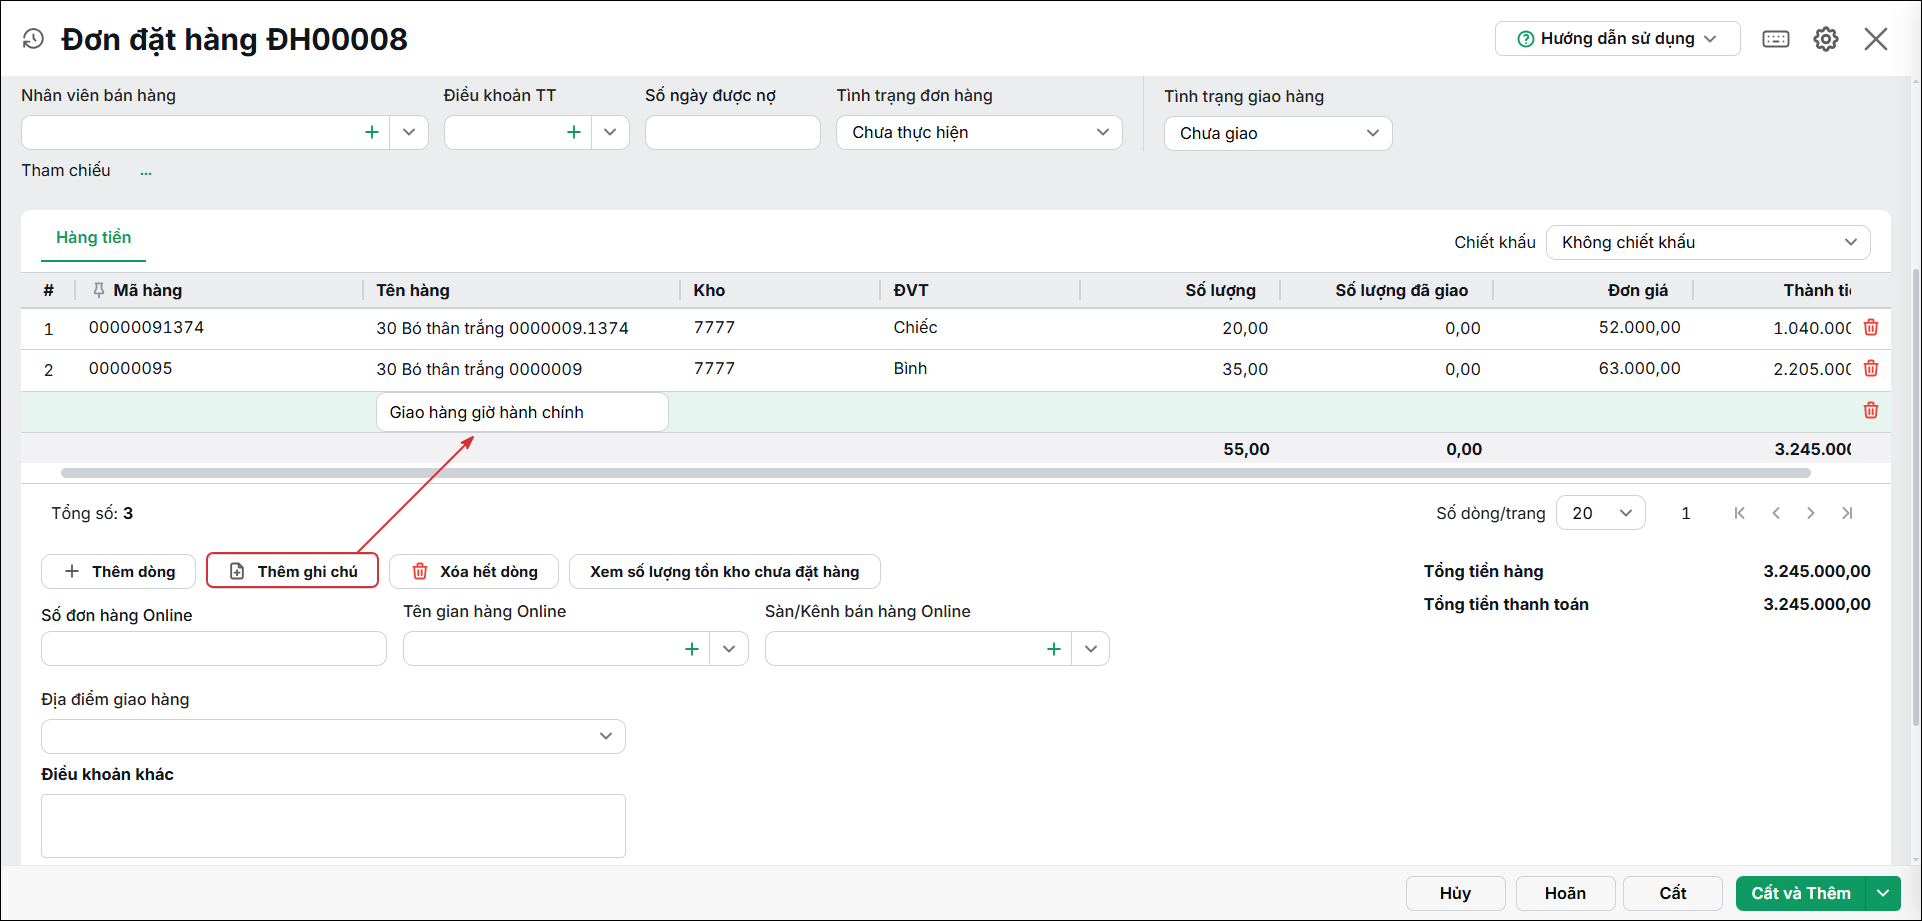
Task: Add a new Điều khoản TT with plus icon
Action: 574,132
